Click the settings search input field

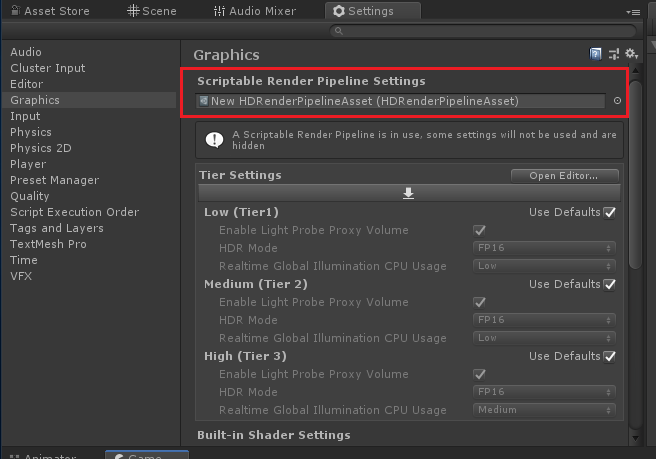pos(483,31)
